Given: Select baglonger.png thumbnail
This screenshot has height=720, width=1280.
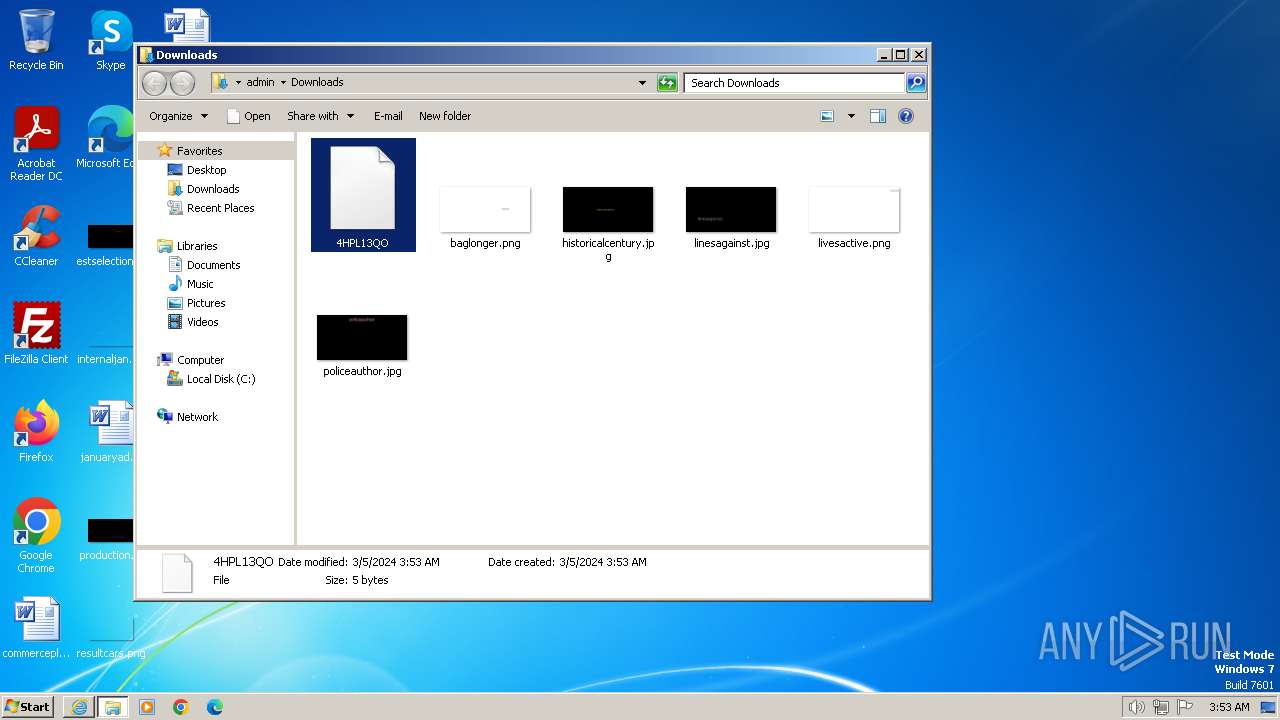Looking at the screenshot, I should pos(485,209).
